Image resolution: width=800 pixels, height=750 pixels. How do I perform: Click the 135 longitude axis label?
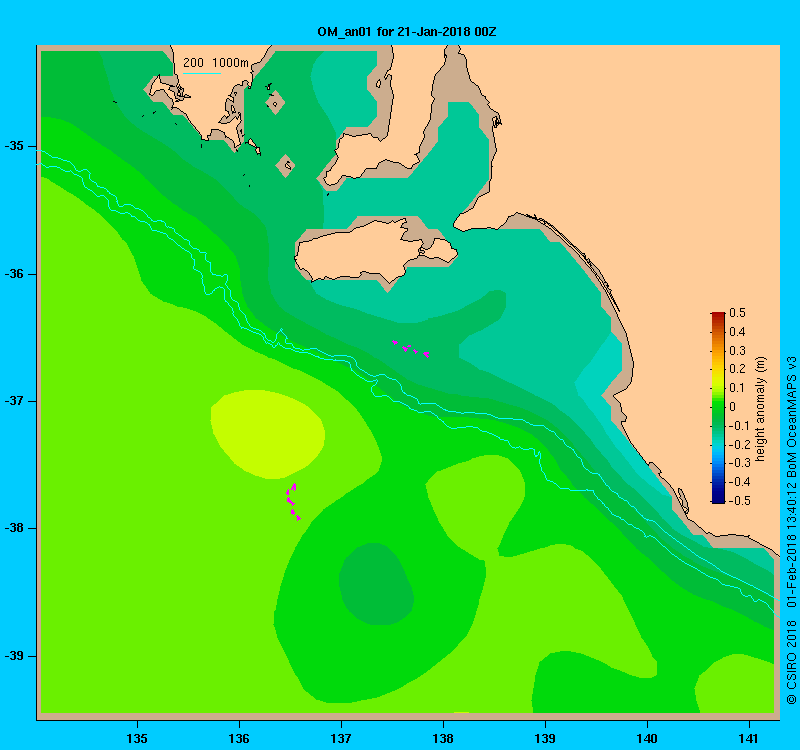tap(137, 738)
